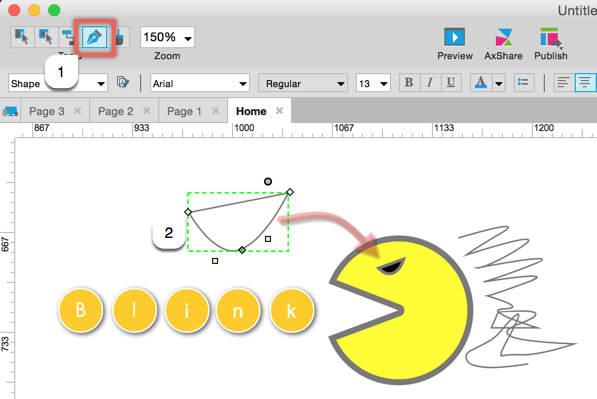Click the yellow circle labeled B
Screen dimensions: 597x399
click(x=80, y=310)
